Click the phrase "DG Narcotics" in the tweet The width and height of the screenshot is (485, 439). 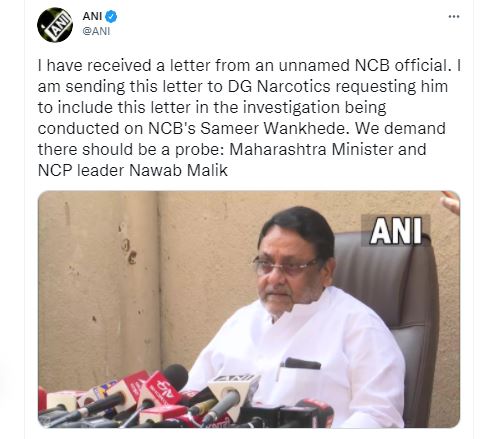(x=279, y=87)
